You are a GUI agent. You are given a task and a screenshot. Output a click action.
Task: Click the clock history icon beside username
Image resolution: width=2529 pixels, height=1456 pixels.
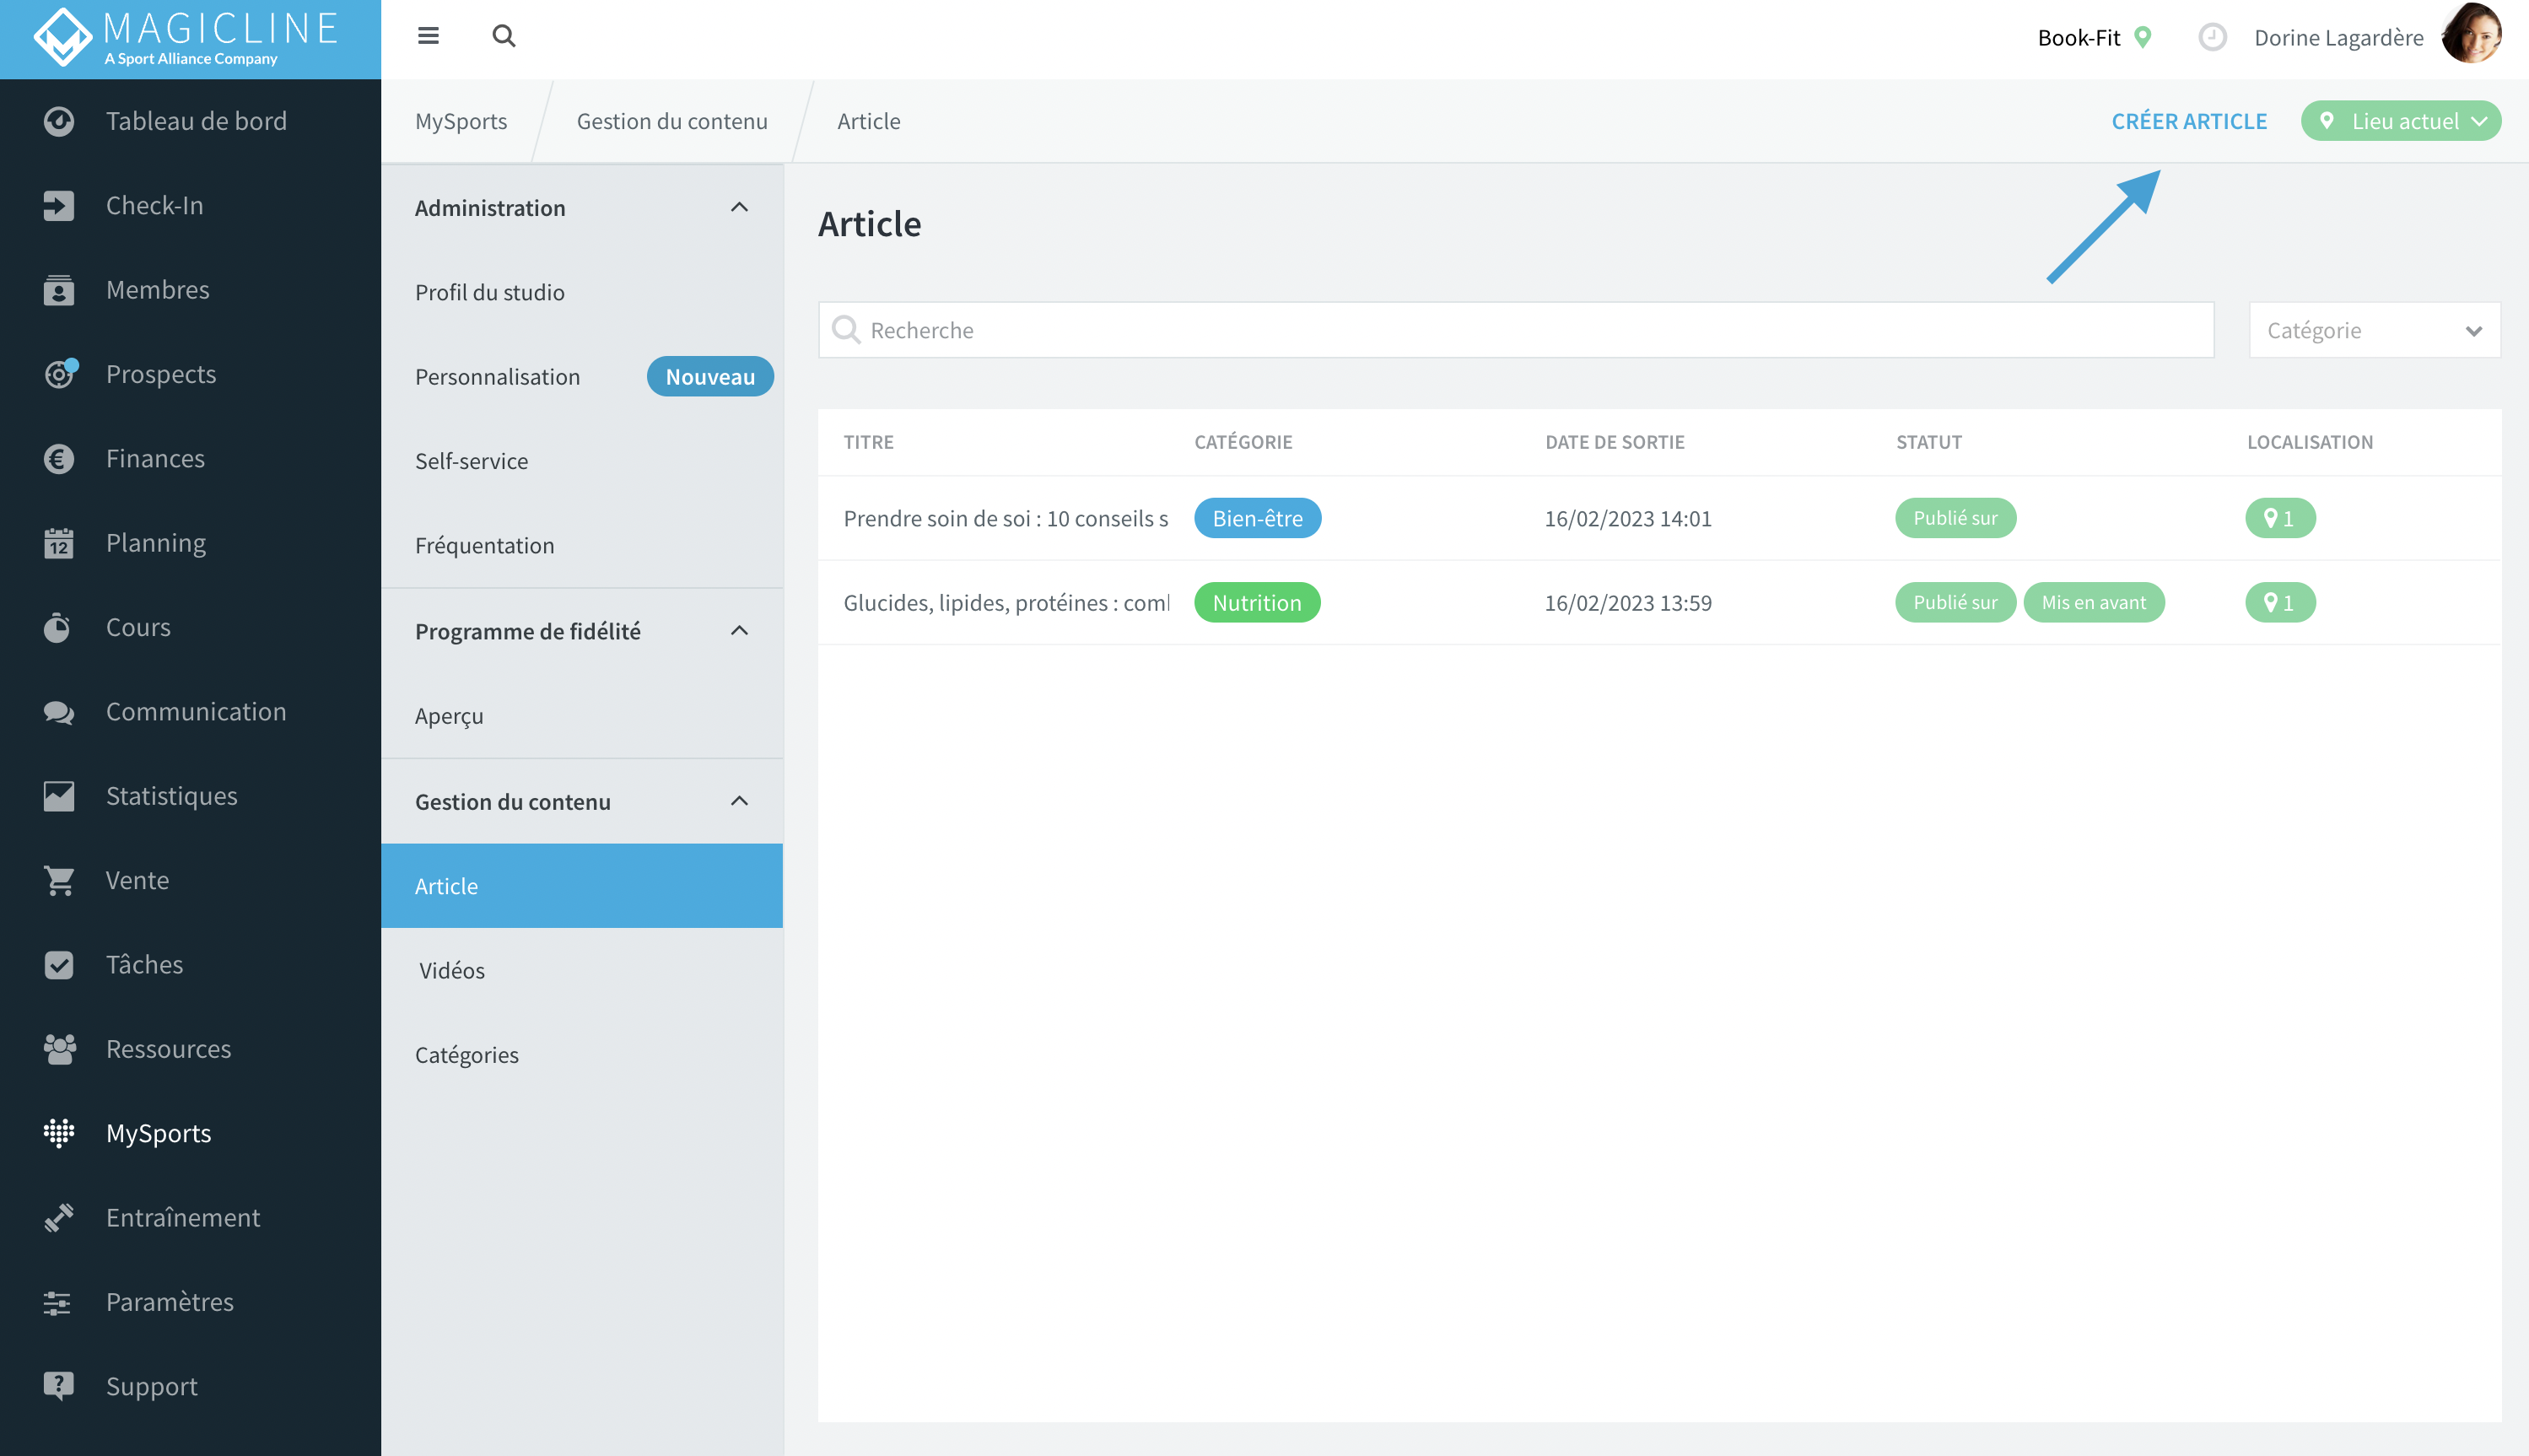point(2212,37)
